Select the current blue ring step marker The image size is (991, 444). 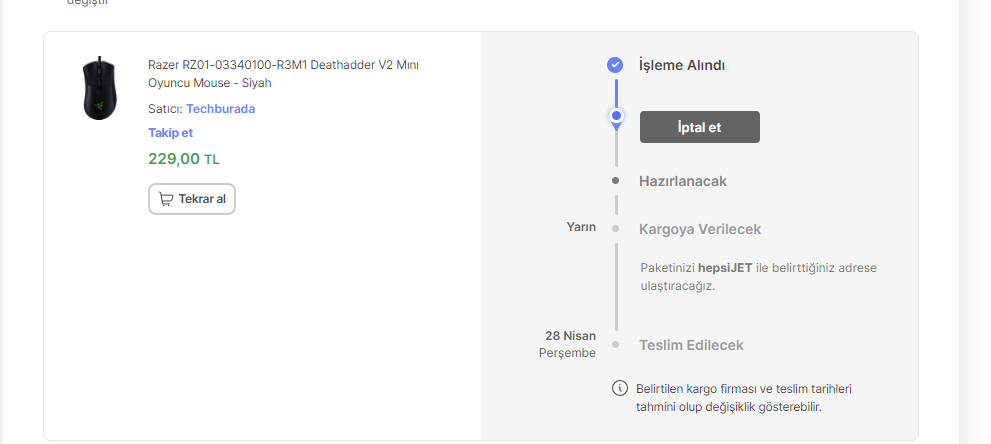pyautogui.click(x=617, y=117)
